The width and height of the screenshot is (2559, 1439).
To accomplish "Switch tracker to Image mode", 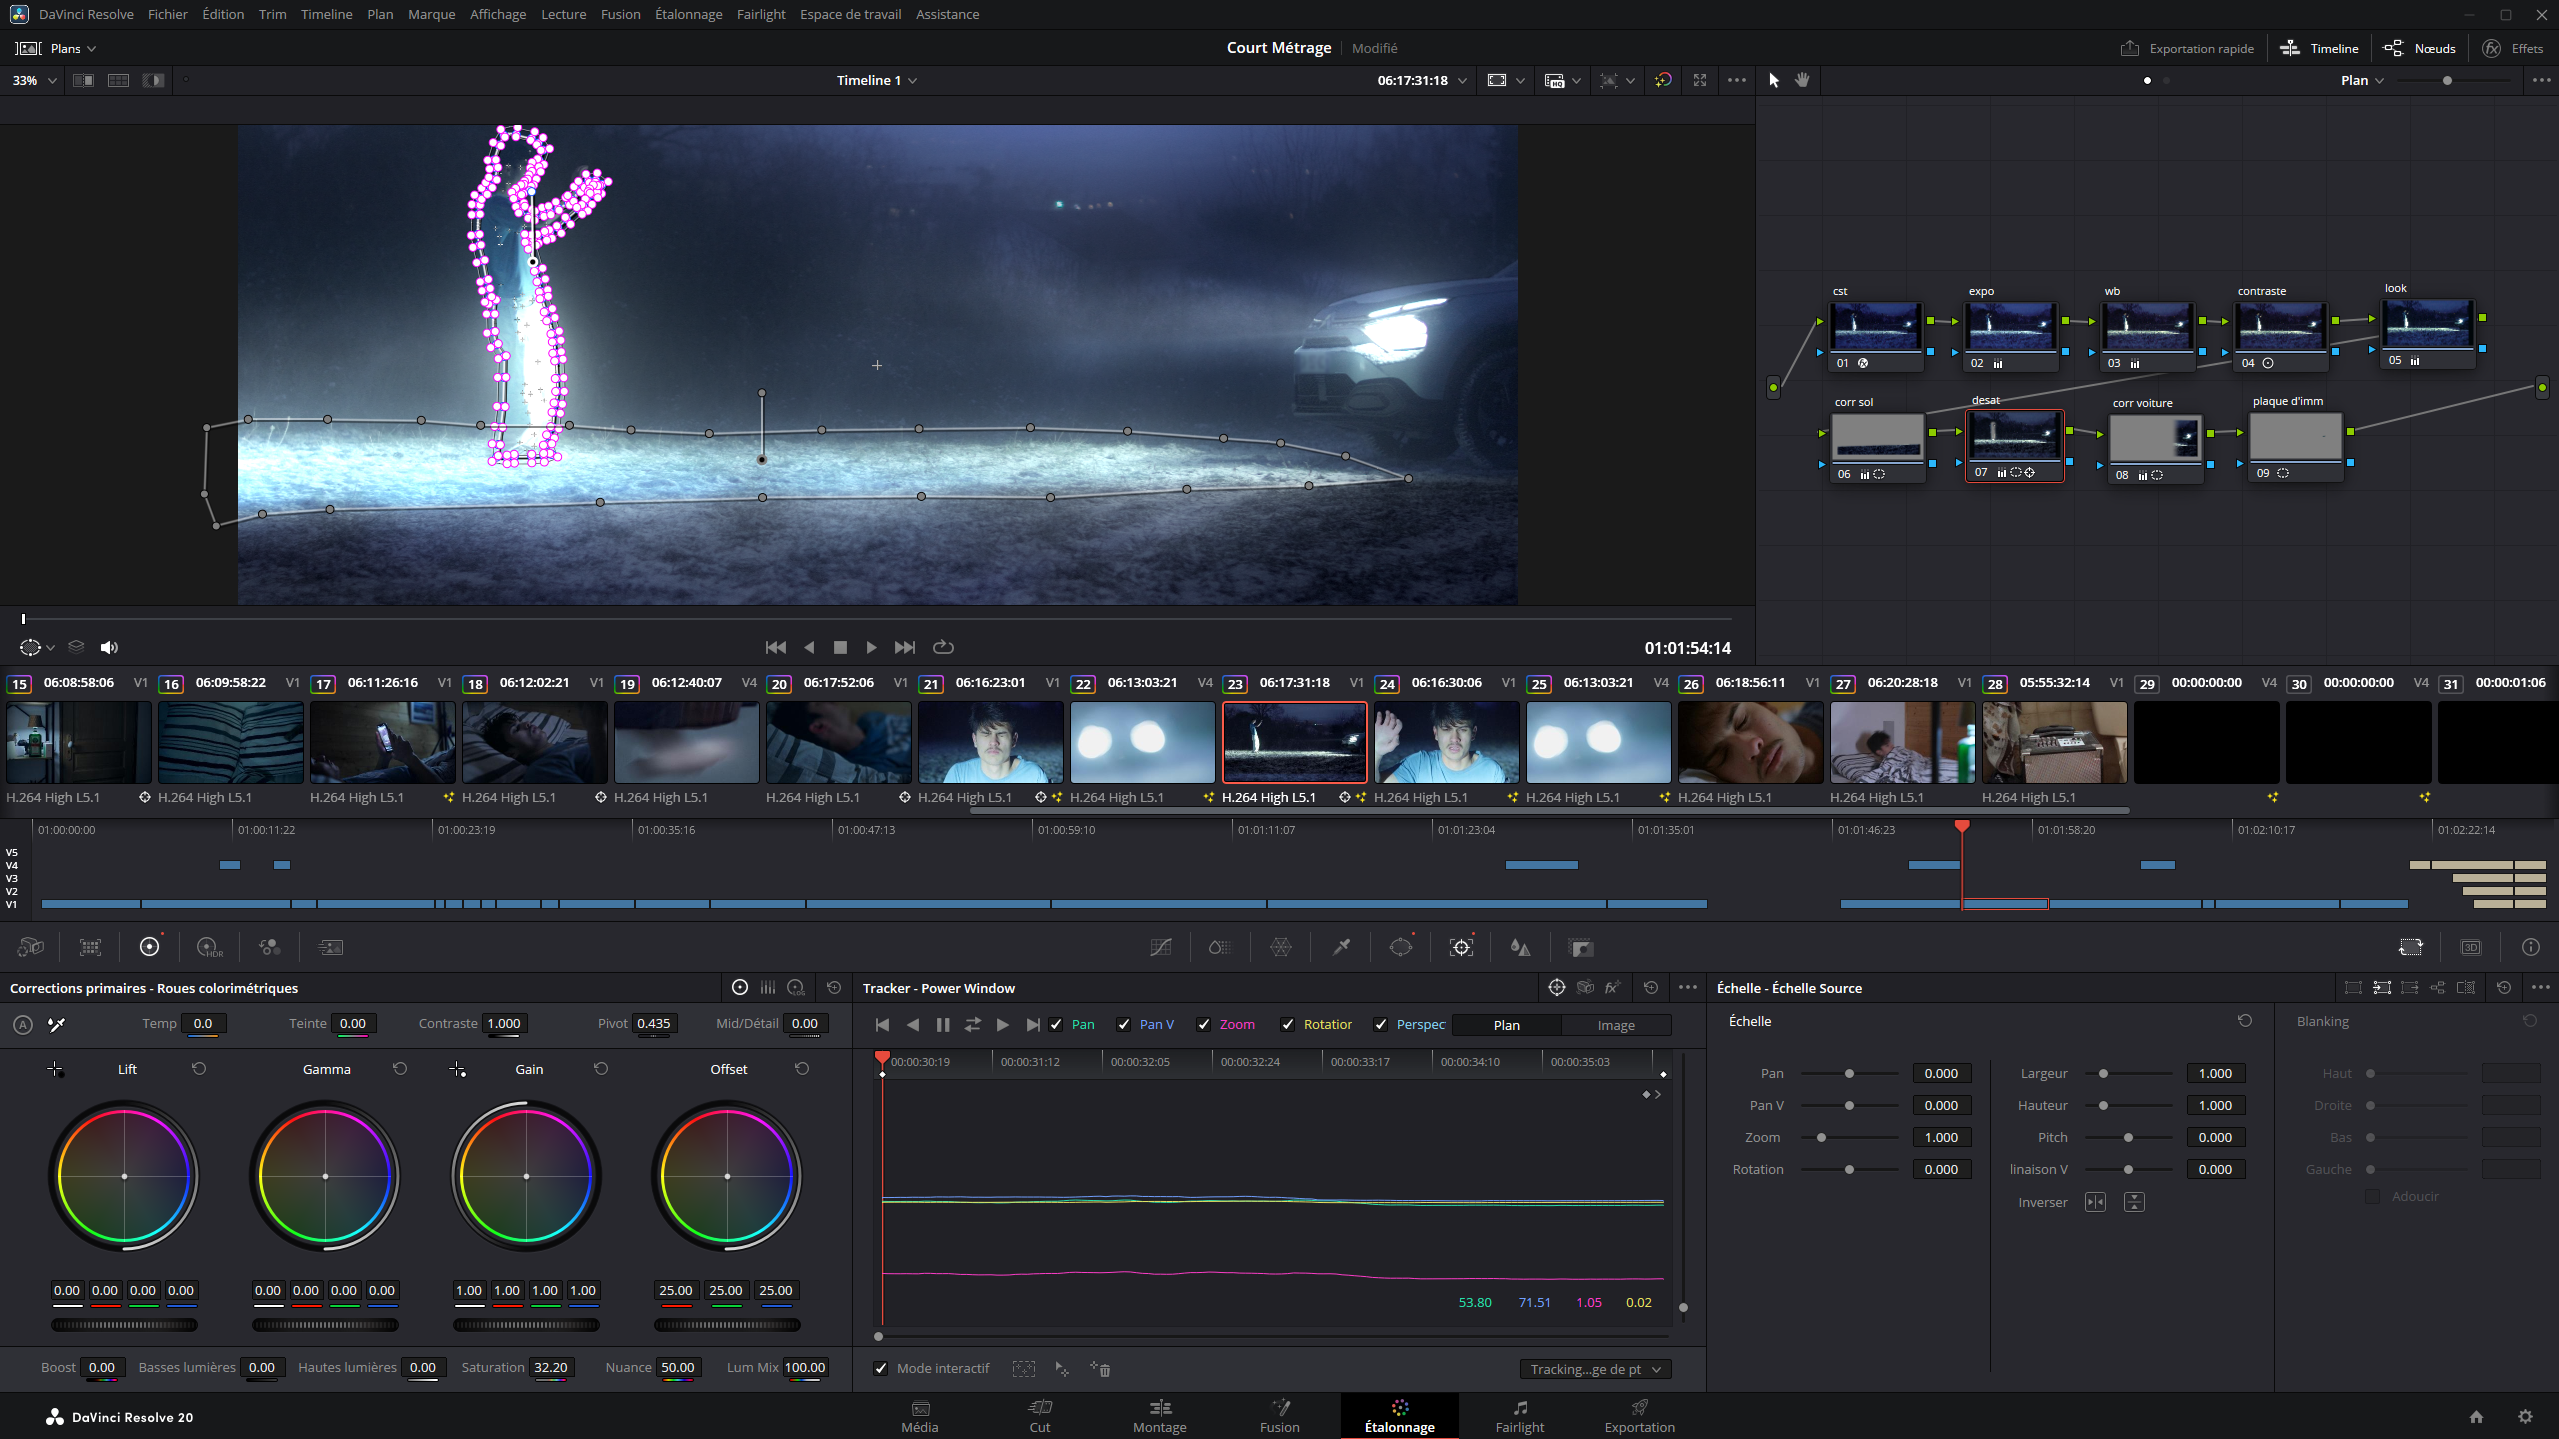I will pos(1615,1025).
